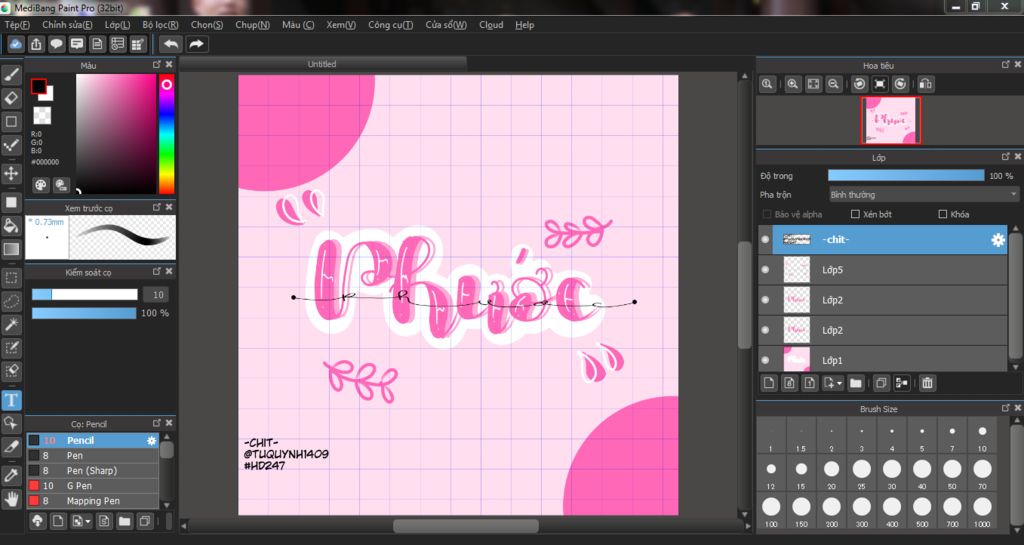The height and width of the screenshot is (545, 1024).
Task: Choose brush size 1000 preset
Action: coord(982,510)
